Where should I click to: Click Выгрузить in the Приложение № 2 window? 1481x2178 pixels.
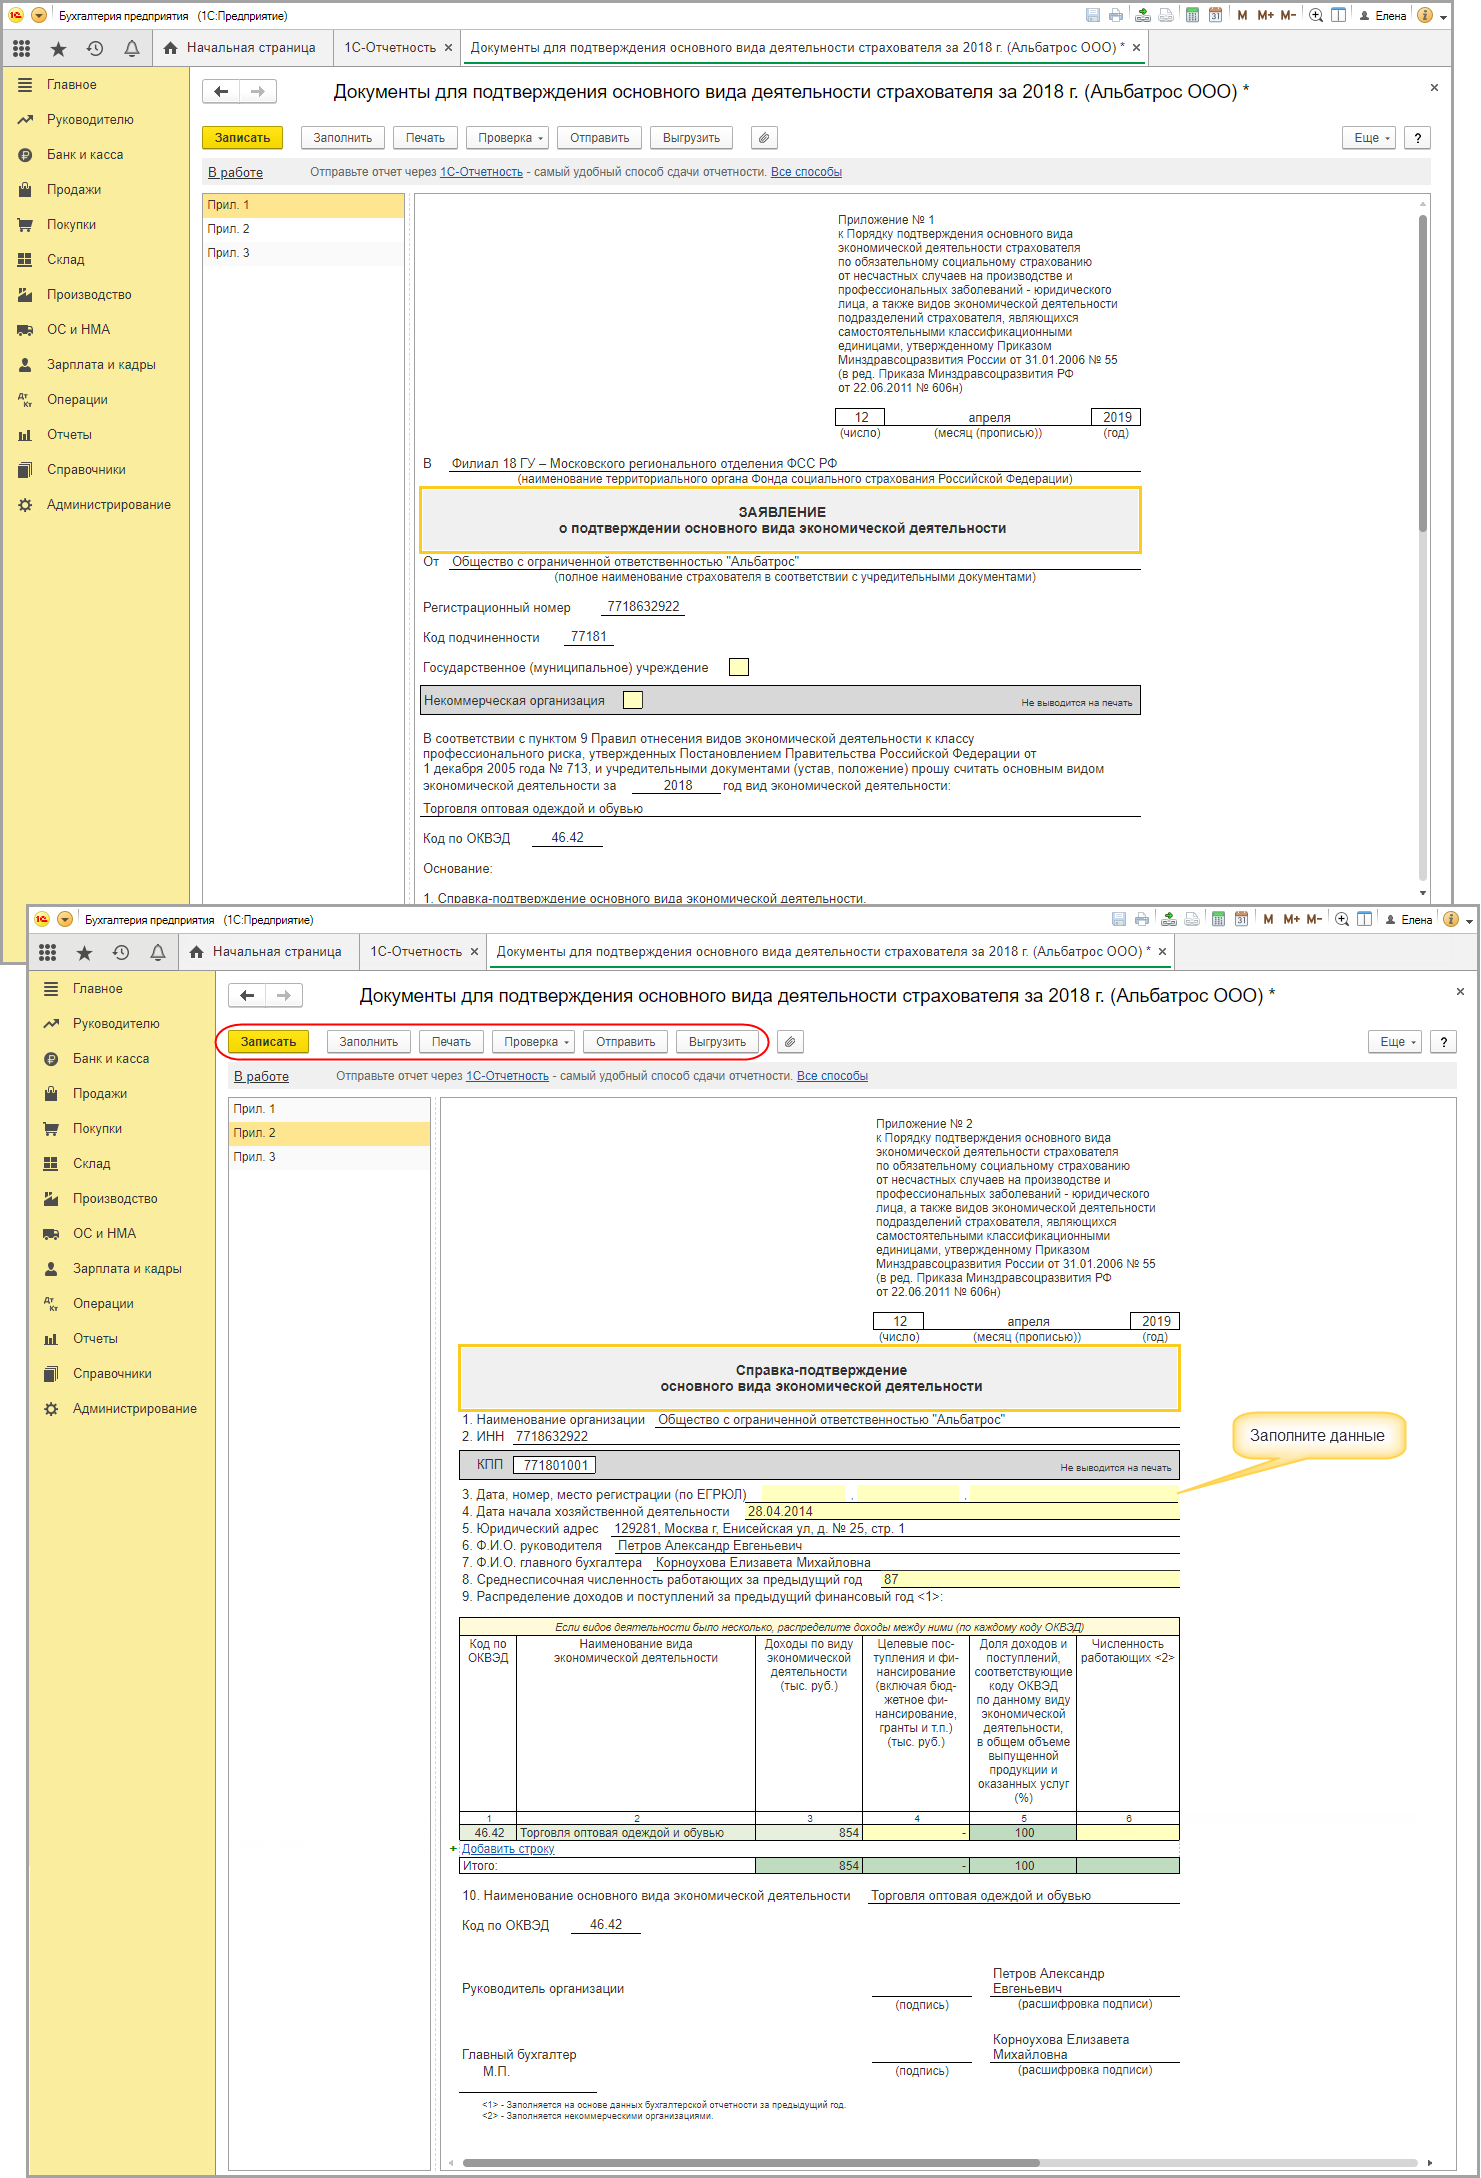717,1042
